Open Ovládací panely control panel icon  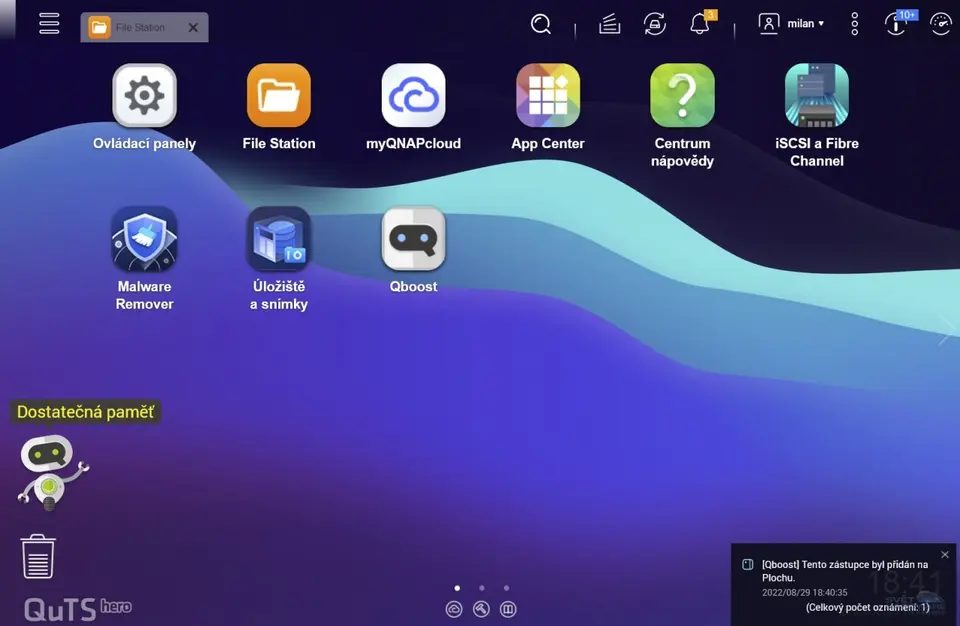144,96
